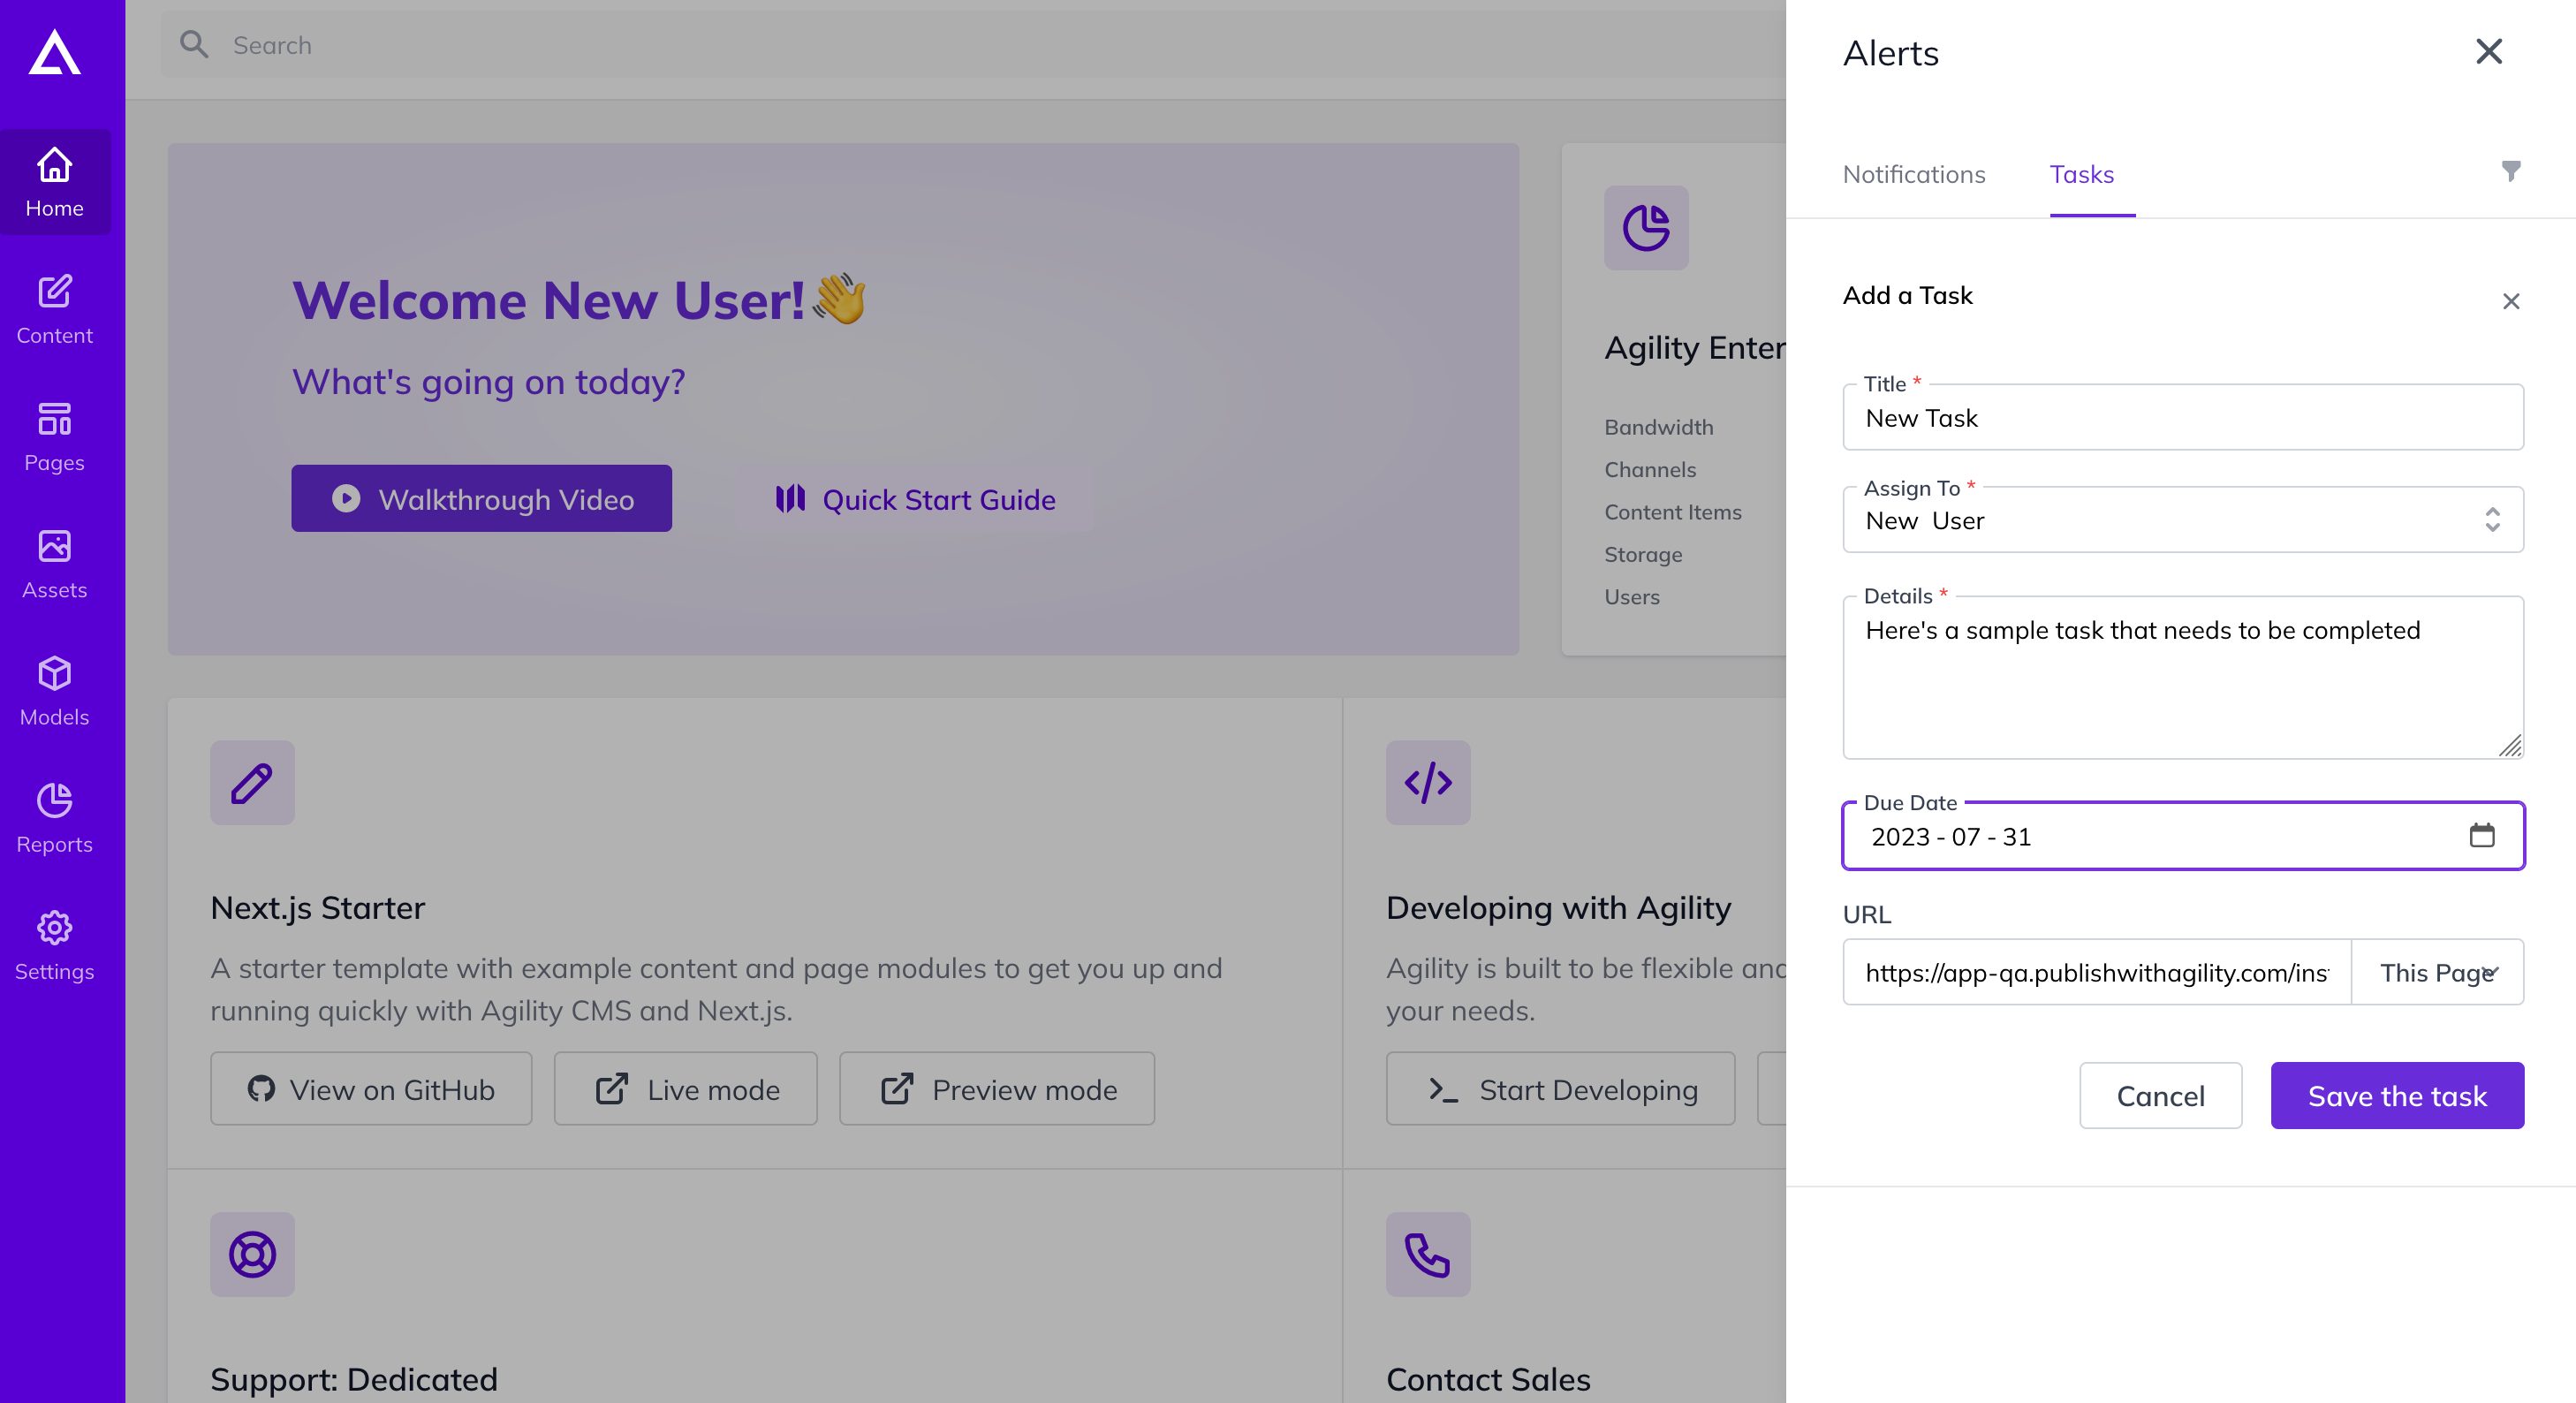The image size is (2576, 1403).
Task: Cancel adding the task
Action: (2160, 1096)
